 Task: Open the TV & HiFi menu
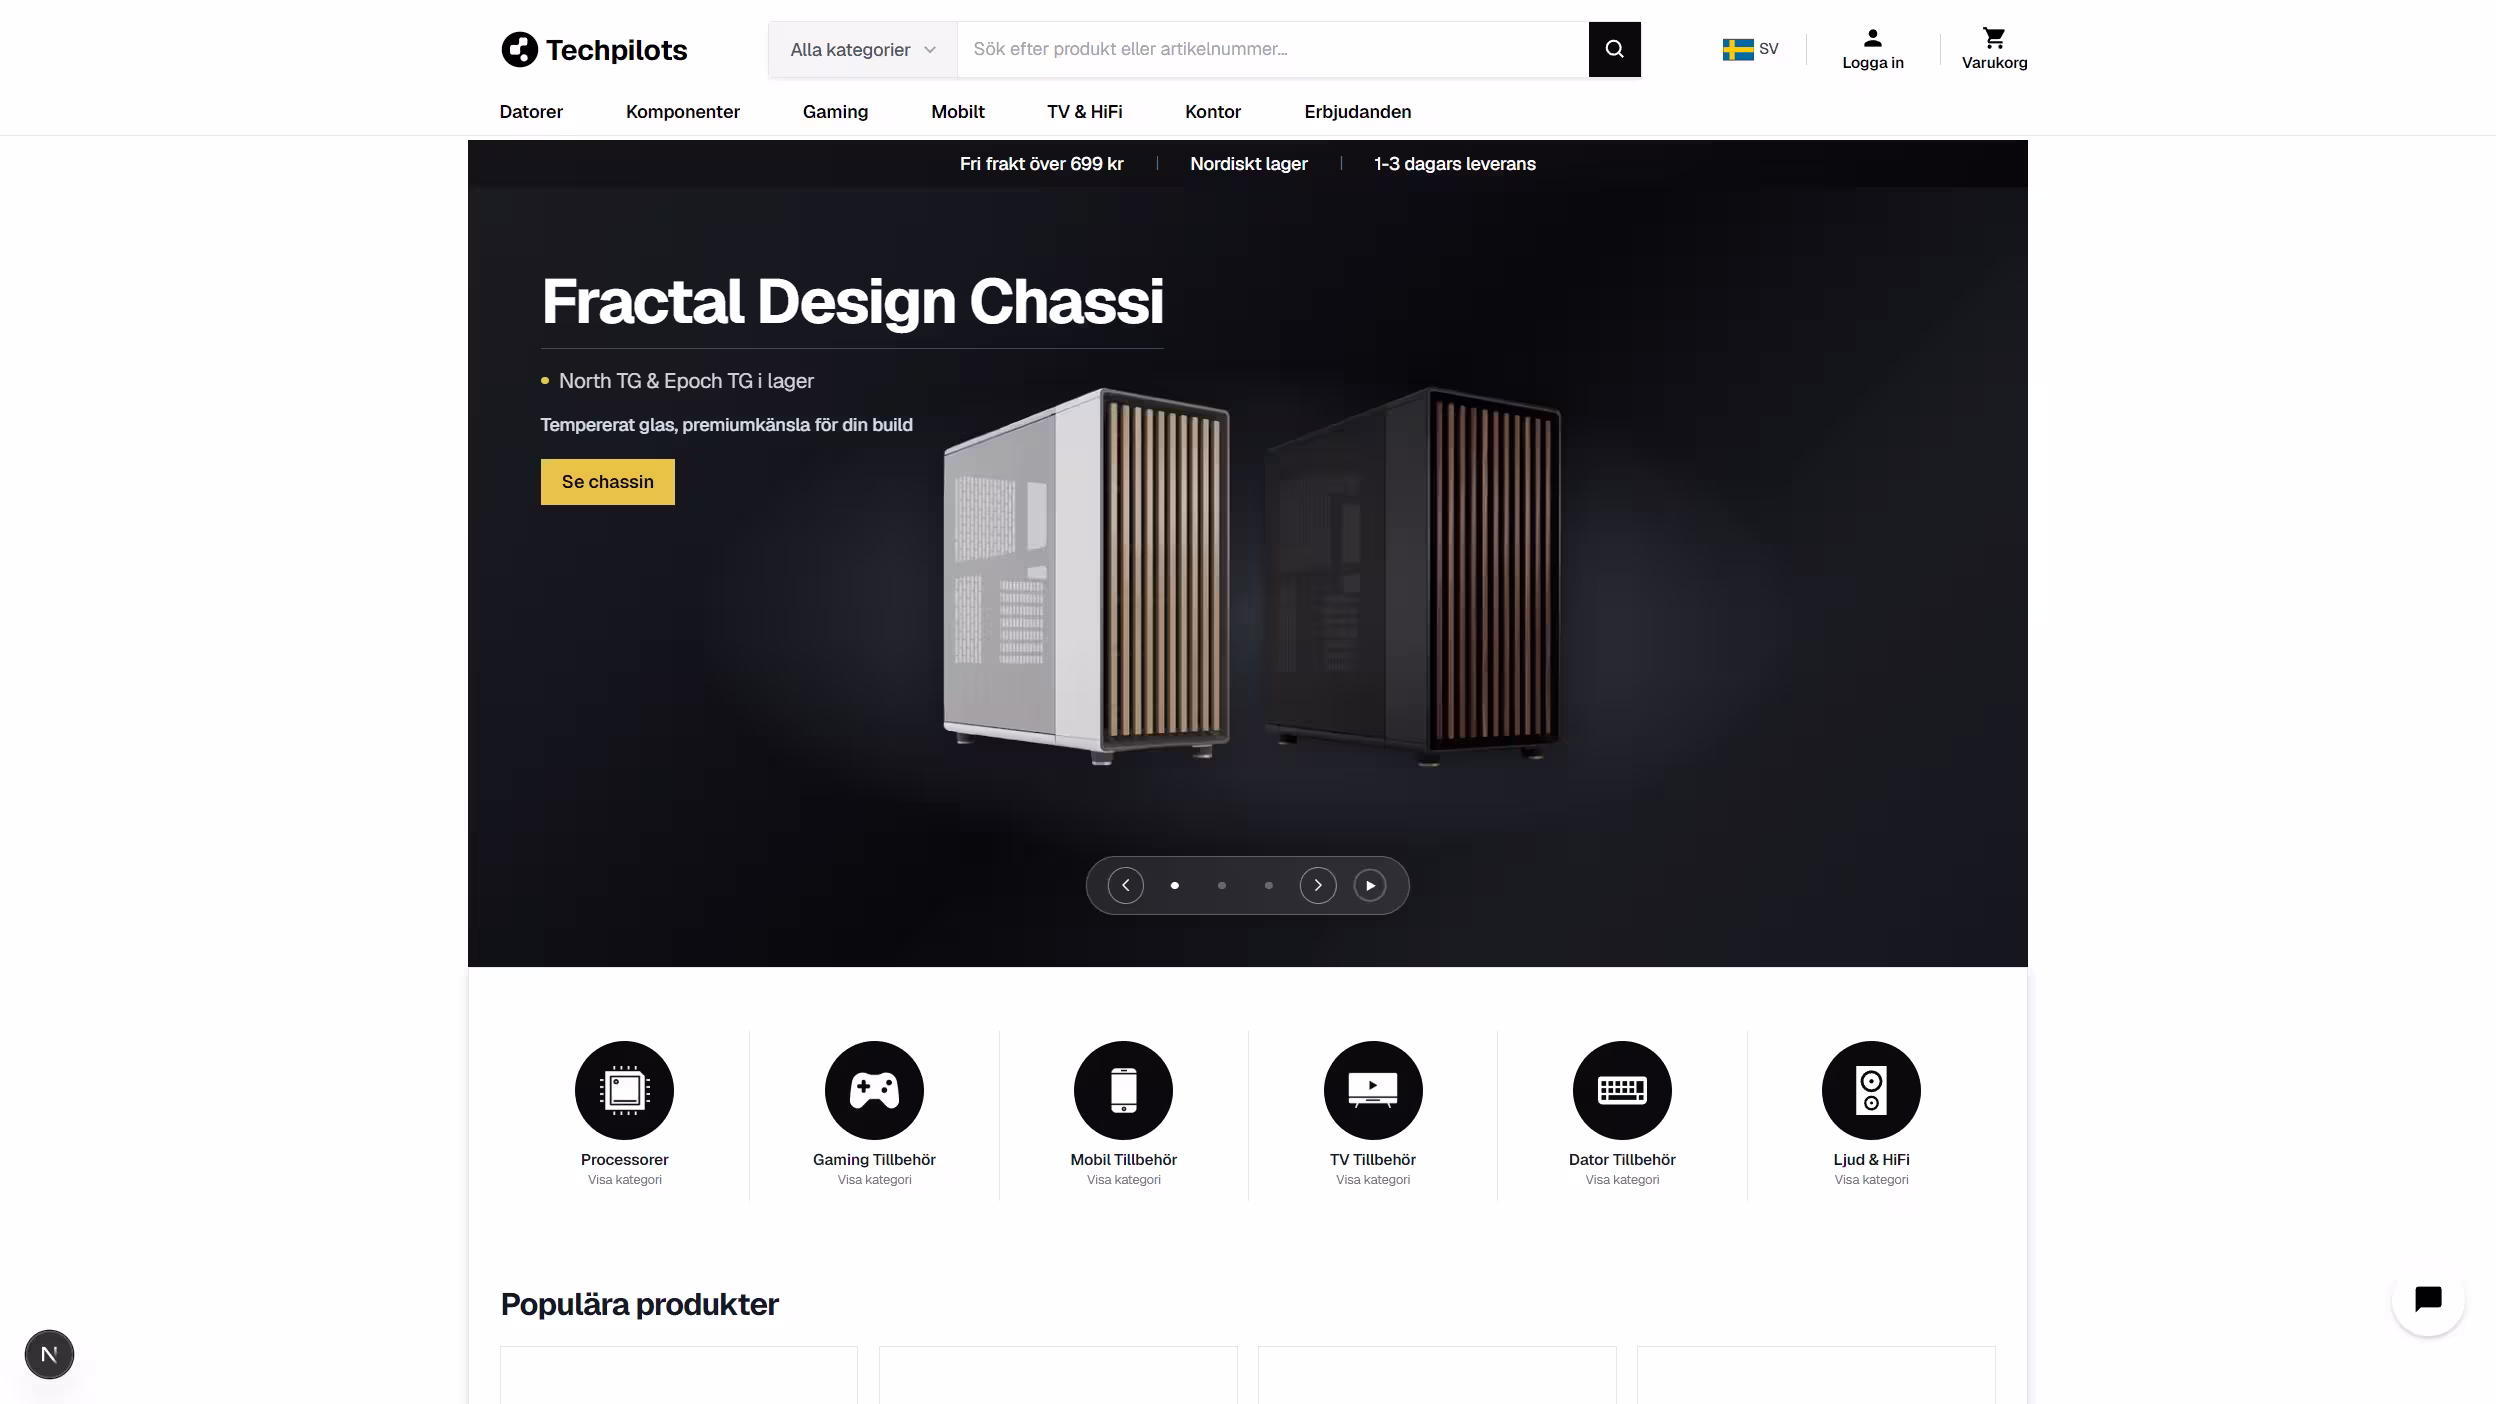1085,112
